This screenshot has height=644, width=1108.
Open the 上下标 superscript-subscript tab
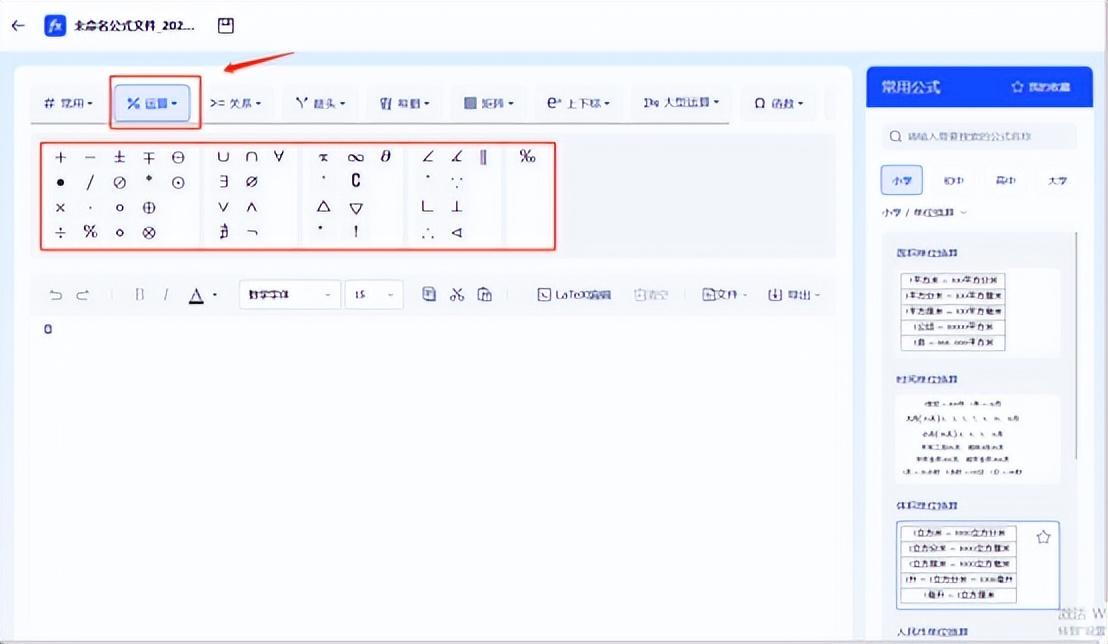578,103
